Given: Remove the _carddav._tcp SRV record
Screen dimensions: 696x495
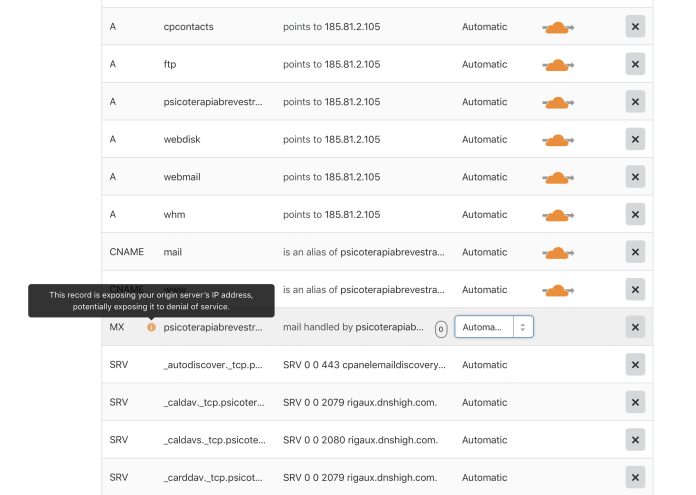Looking at the screenshot, I should 635,477.
